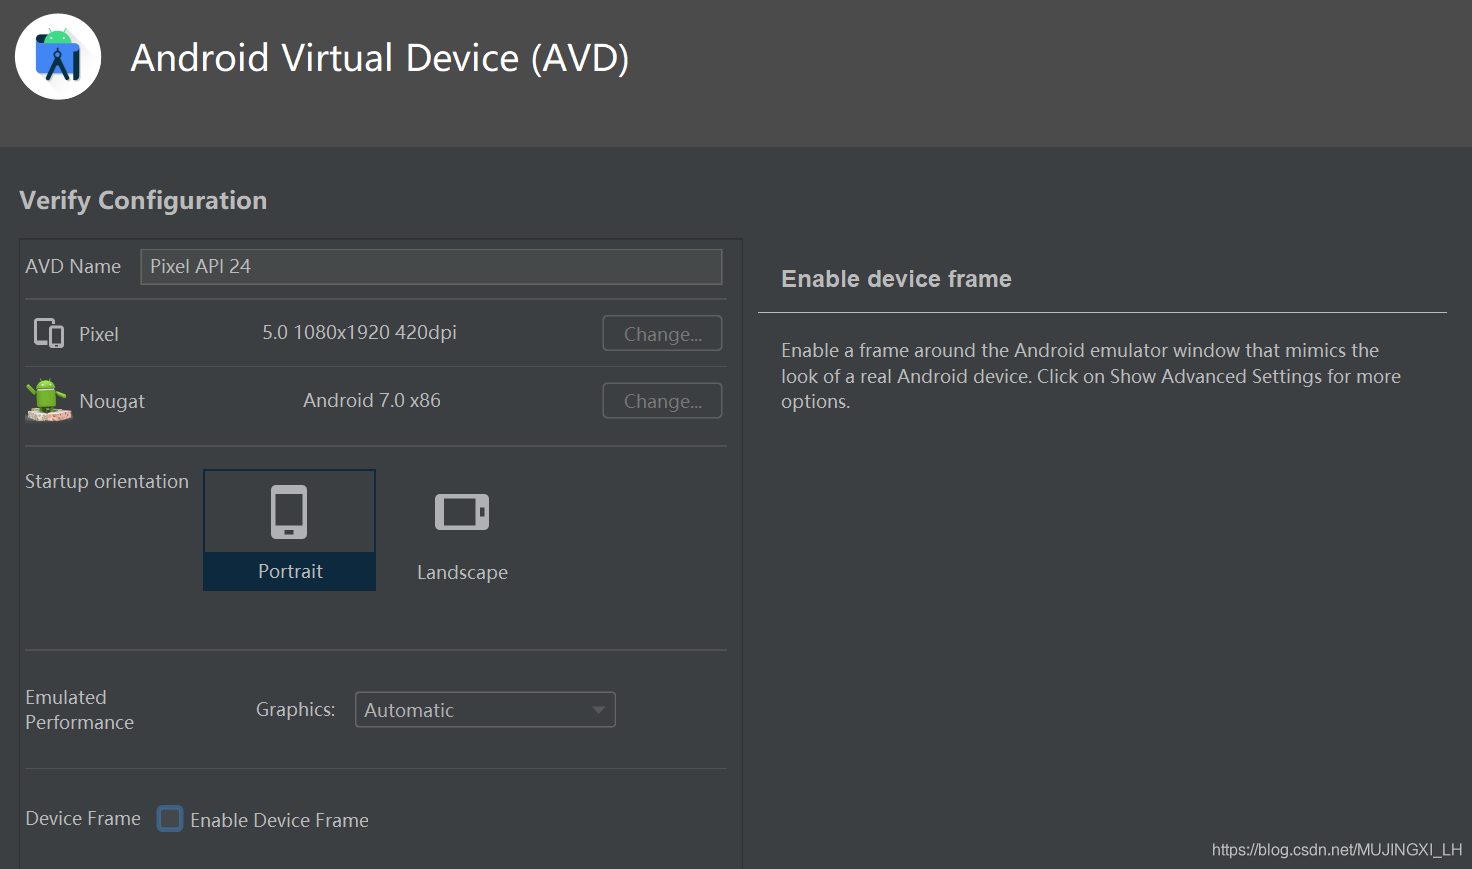The height and width of the screenshot is (869, 1472).
Task: Click the 'Device Frame' label
Action: [x=83, y=818]
